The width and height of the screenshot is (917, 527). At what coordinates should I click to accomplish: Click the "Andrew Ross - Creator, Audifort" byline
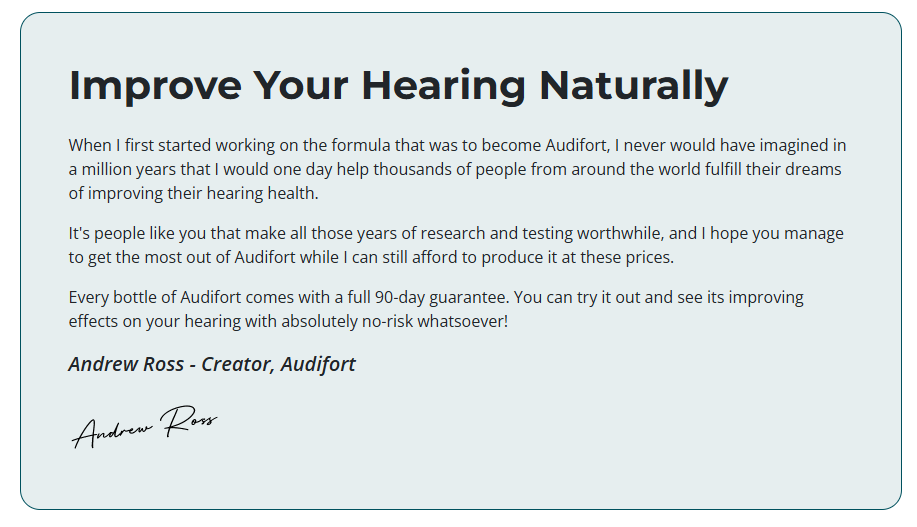point(212,363)
